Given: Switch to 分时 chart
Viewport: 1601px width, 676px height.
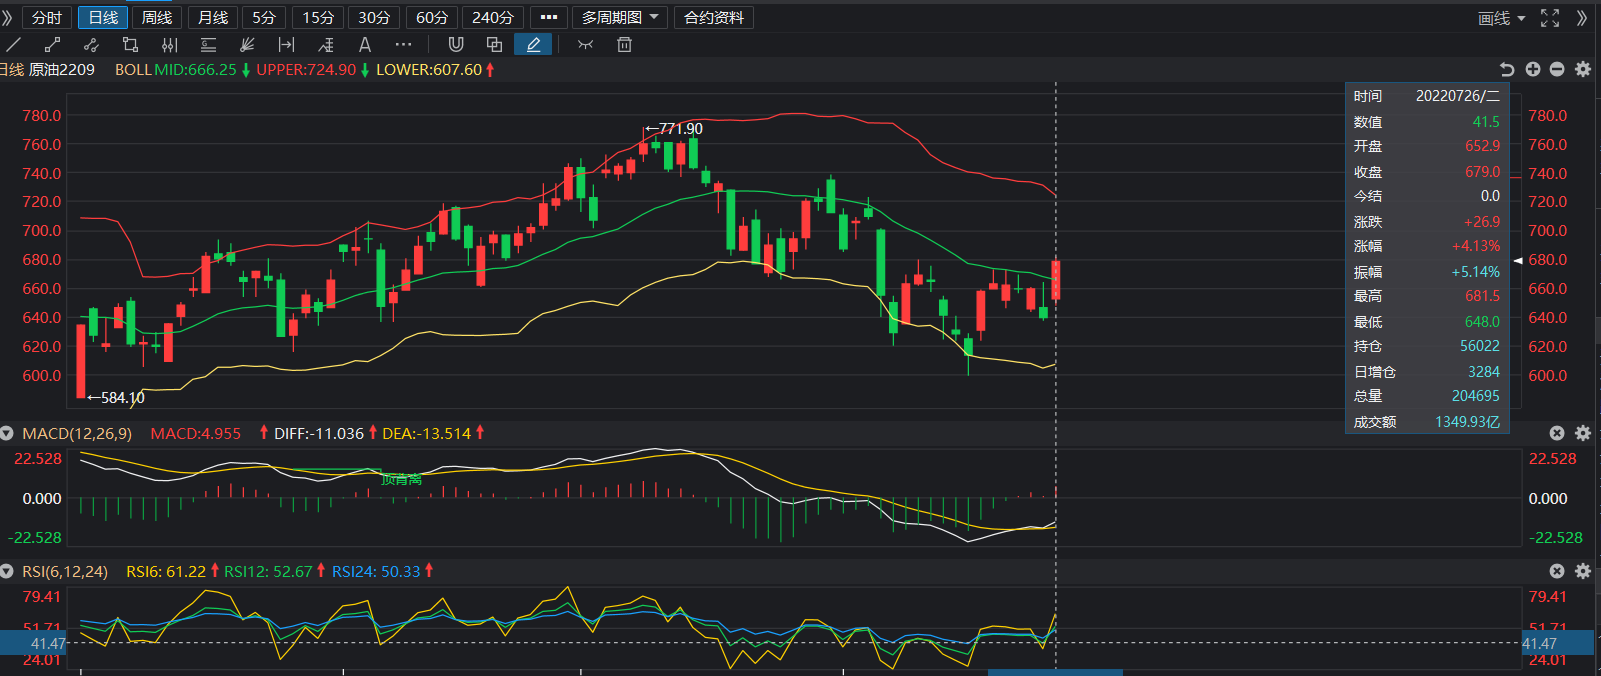Looking at the screenshot, I should coord(47,17).
